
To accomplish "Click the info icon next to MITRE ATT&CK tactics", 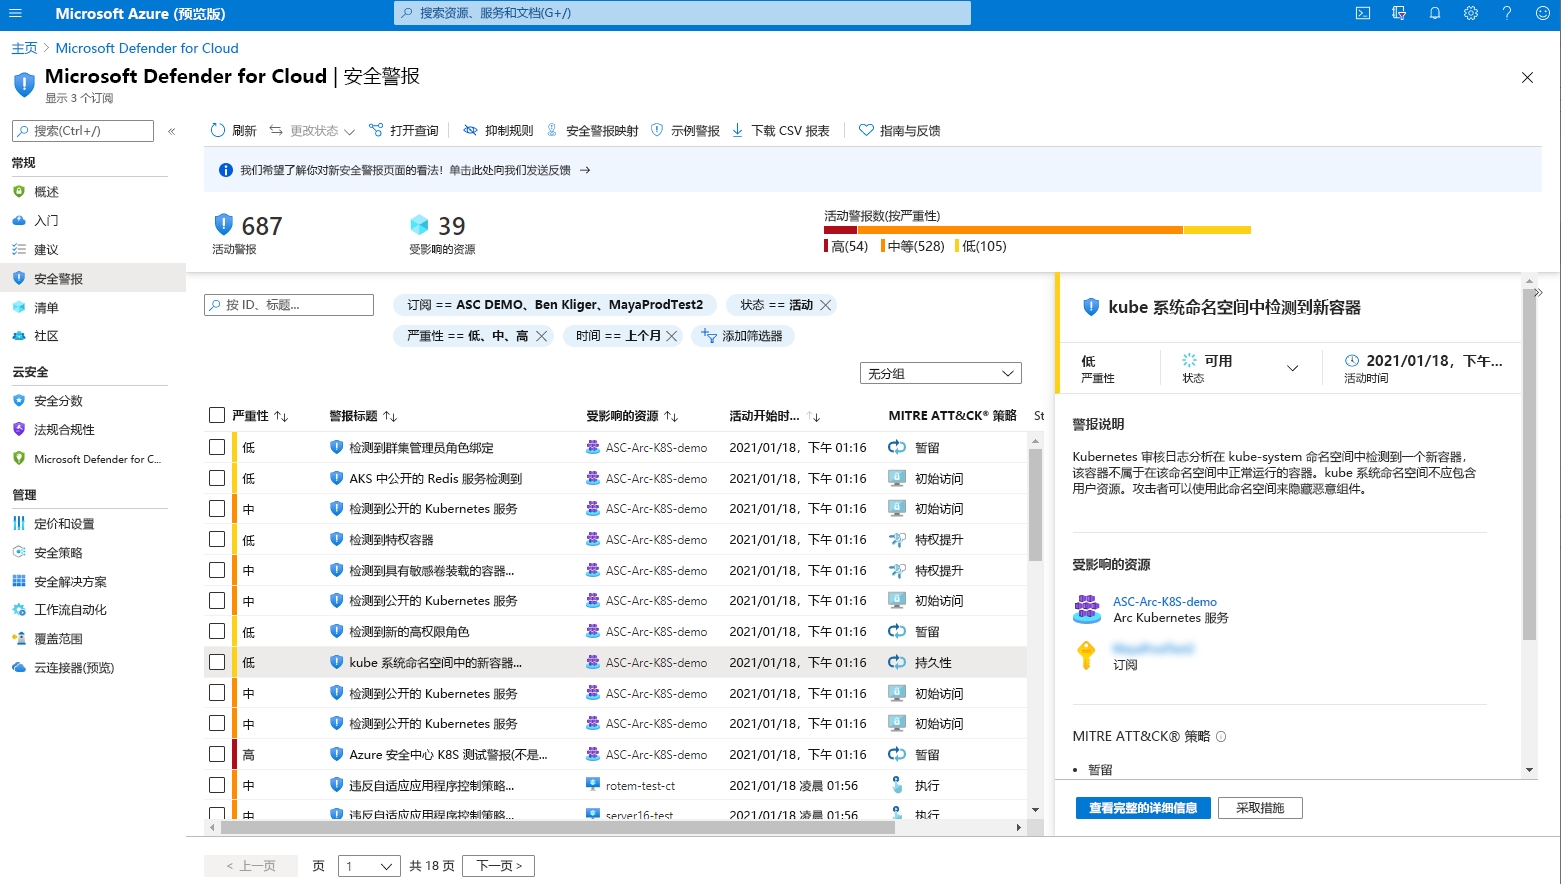I will coord(1221,737).
